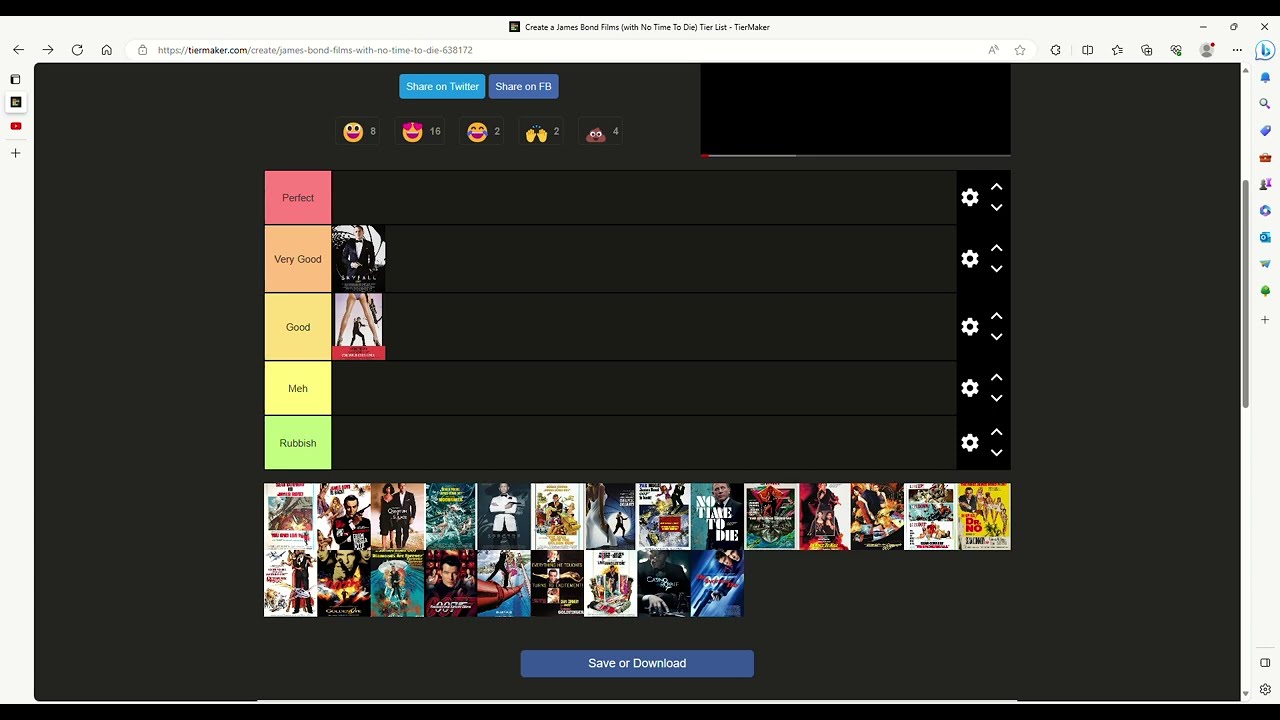Pick the Quantum of Solace poster
The image size is (1280, 720).
pyautogui.click(x=397, y=517)
